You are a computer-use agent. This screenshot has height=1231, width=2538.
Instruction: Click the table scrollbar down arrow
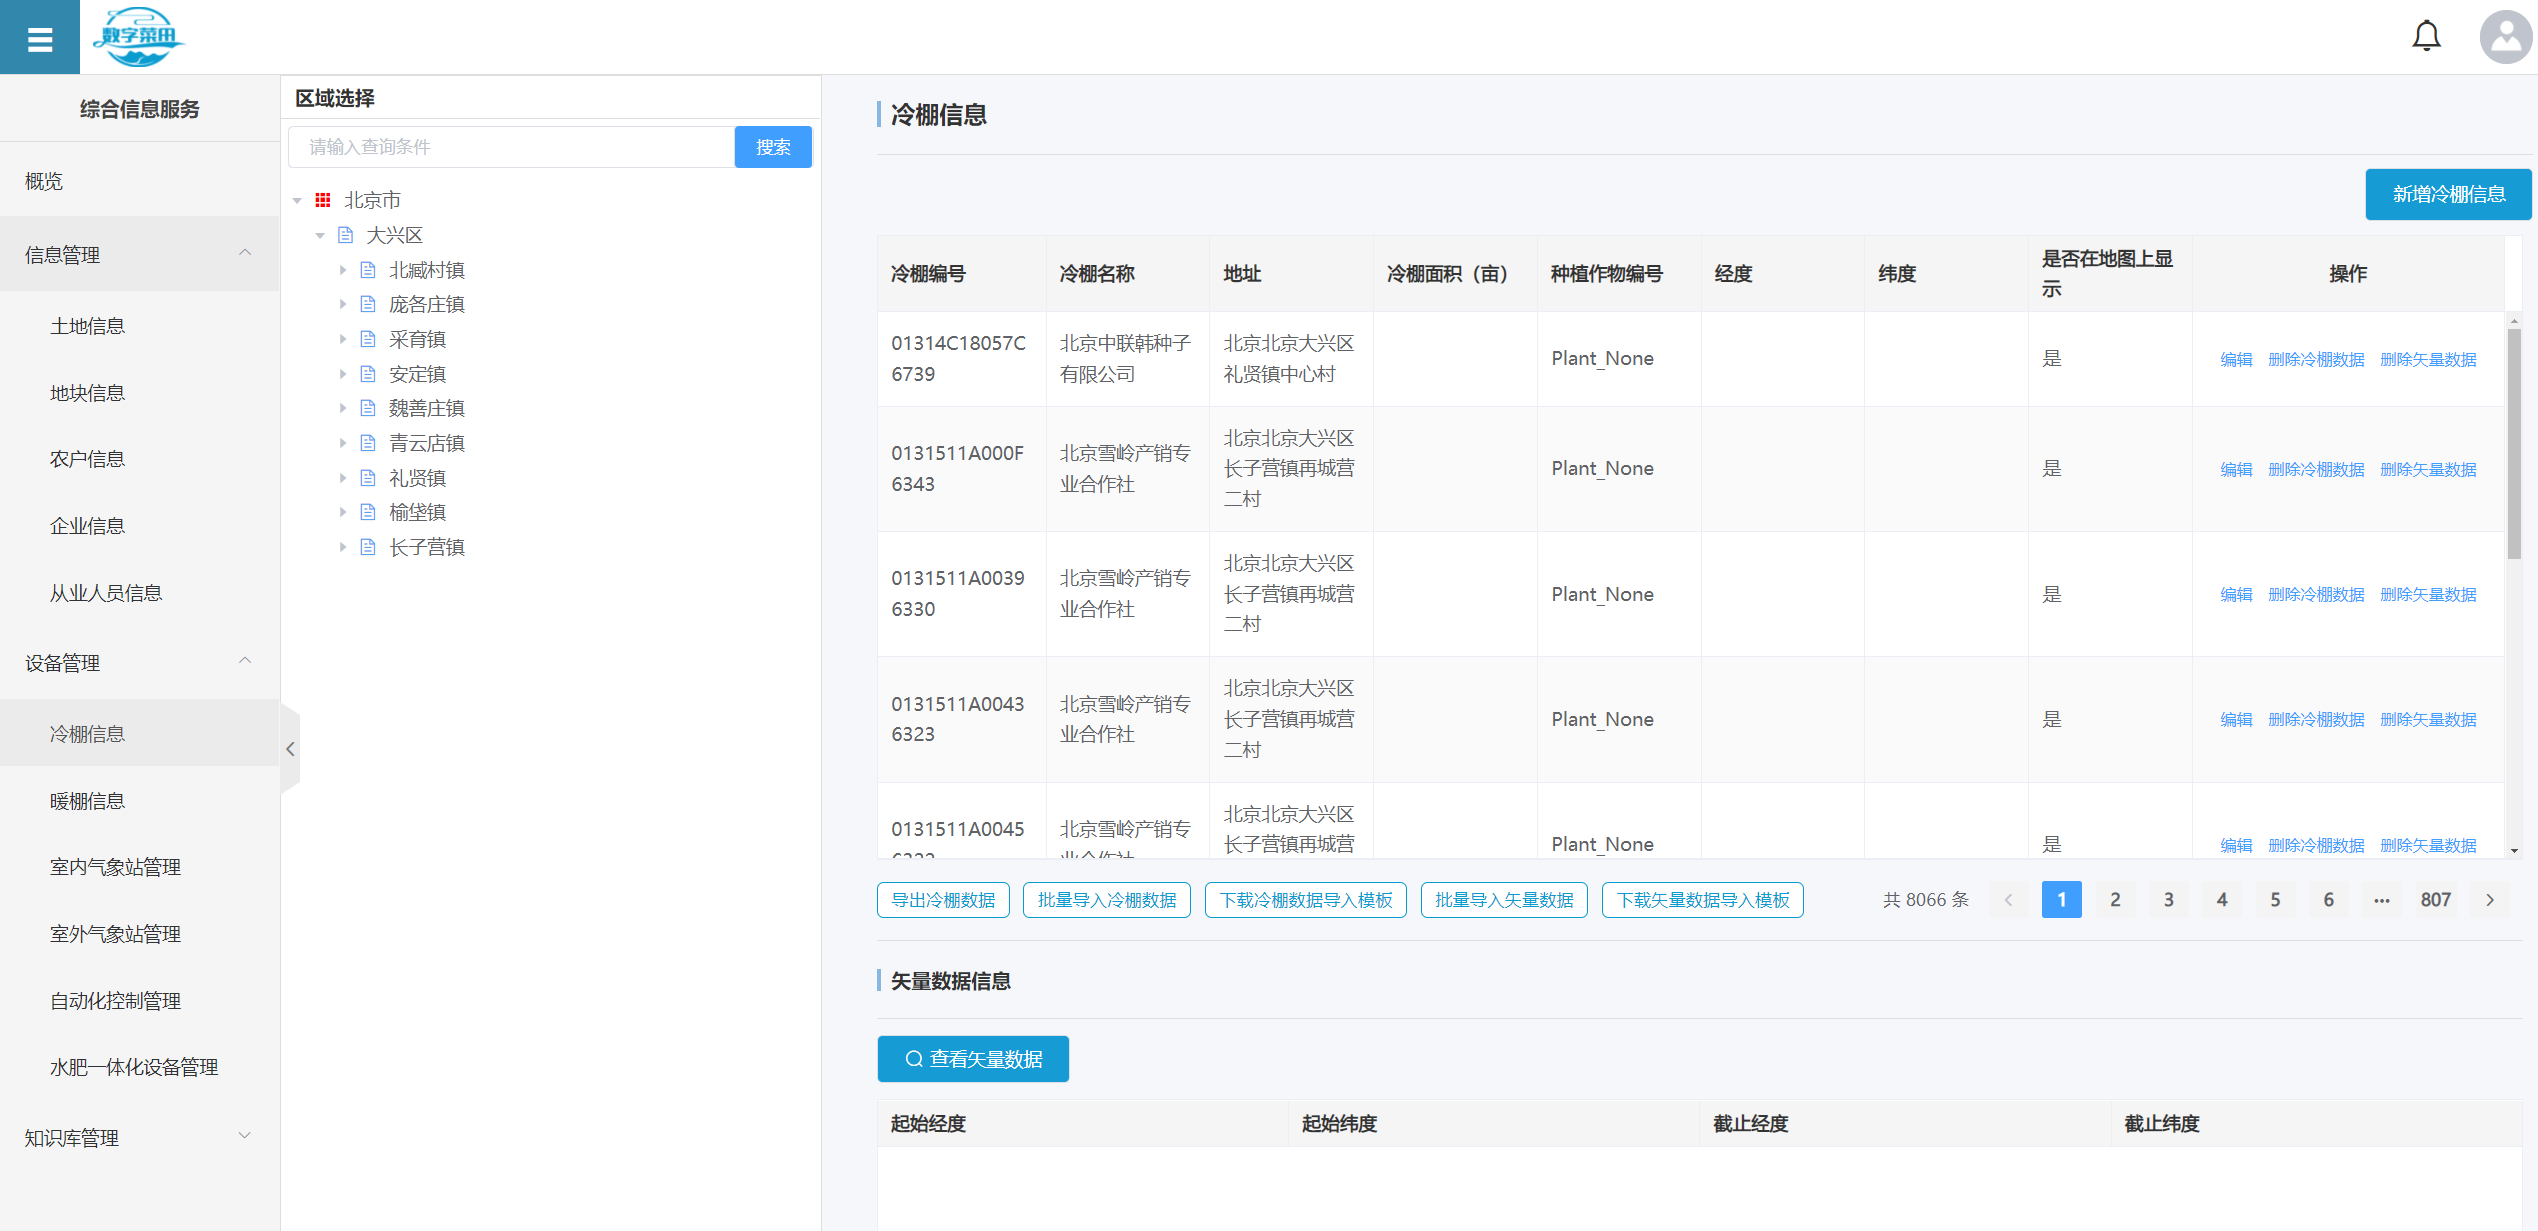[x=2514, y=851]
